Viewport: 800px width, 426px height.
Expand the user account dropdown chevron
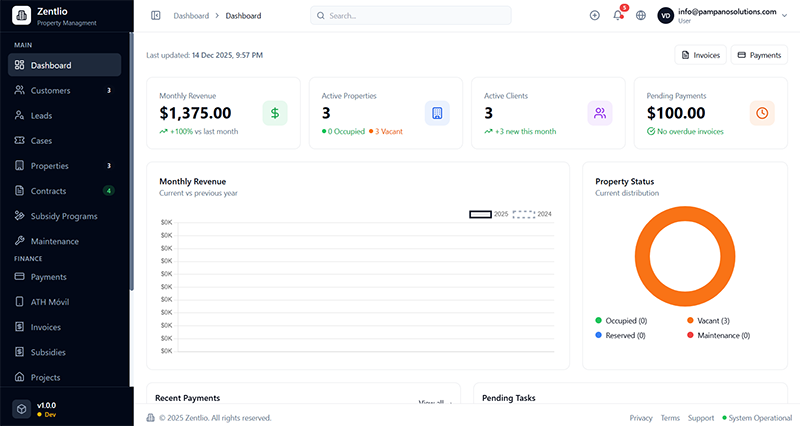784,16
